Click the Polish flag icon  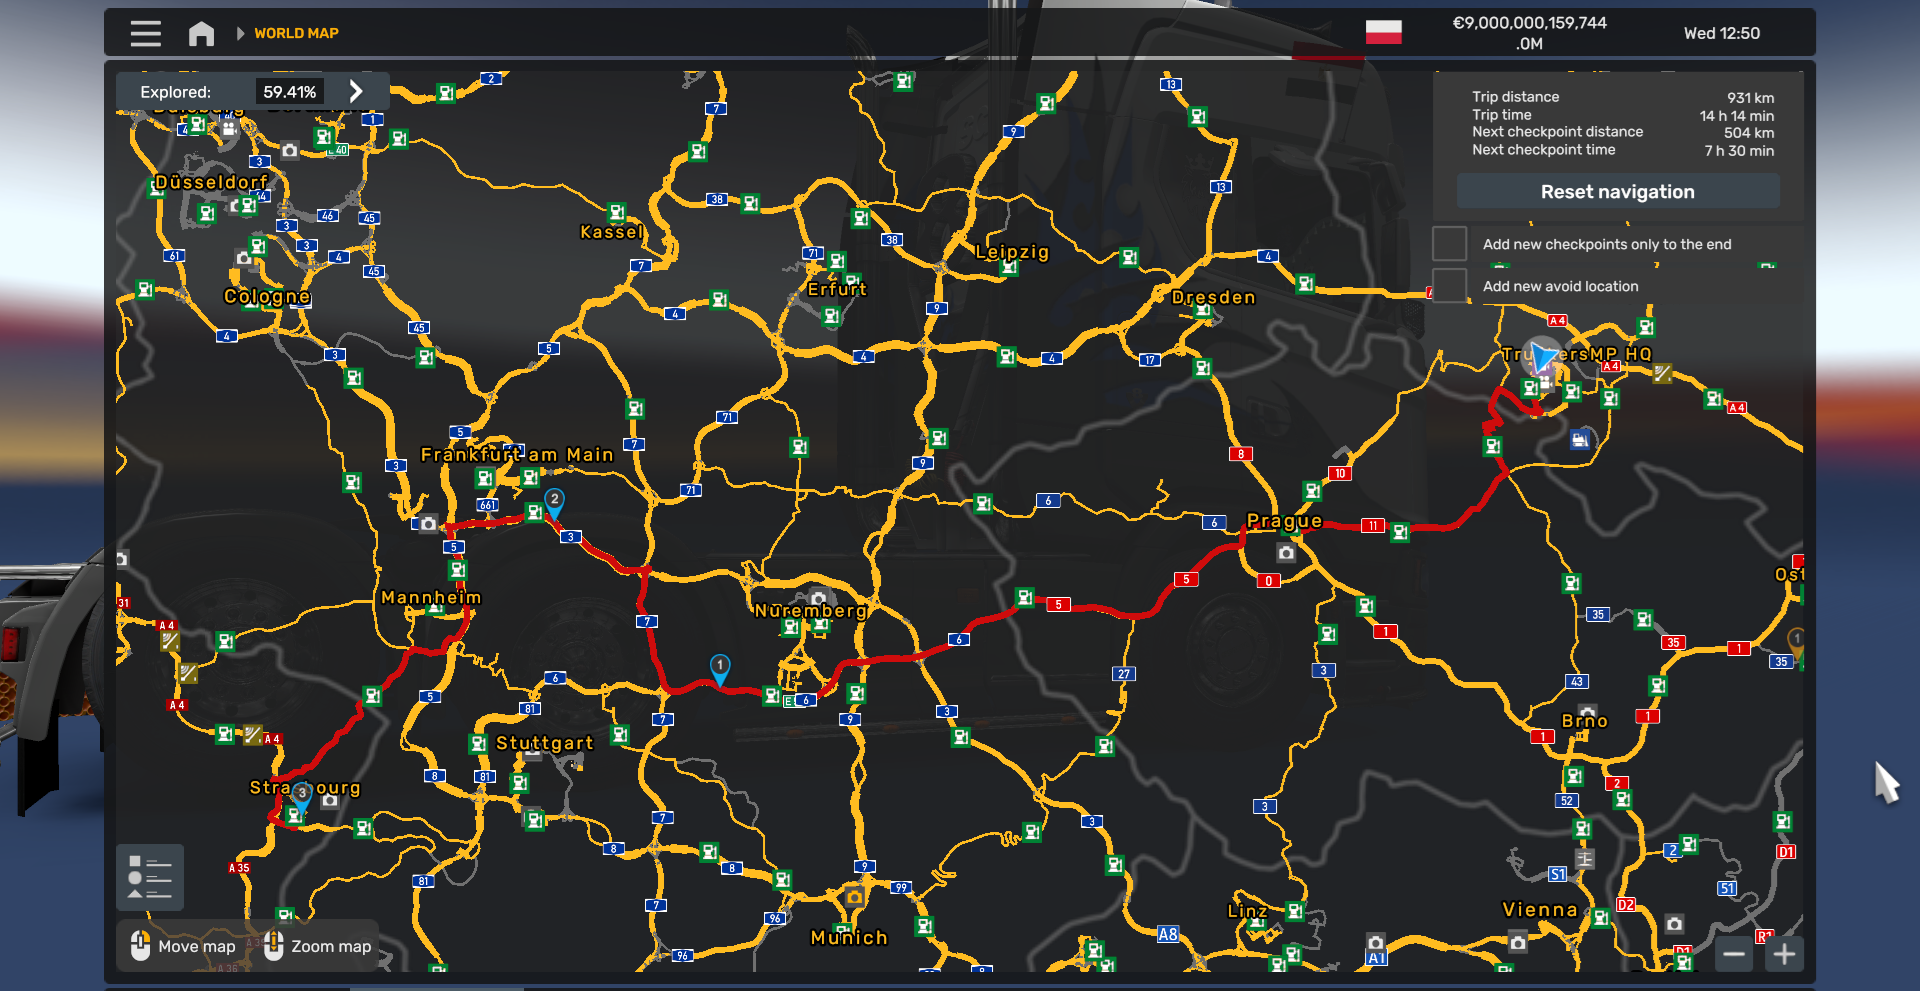click(x=1386, y=33)
